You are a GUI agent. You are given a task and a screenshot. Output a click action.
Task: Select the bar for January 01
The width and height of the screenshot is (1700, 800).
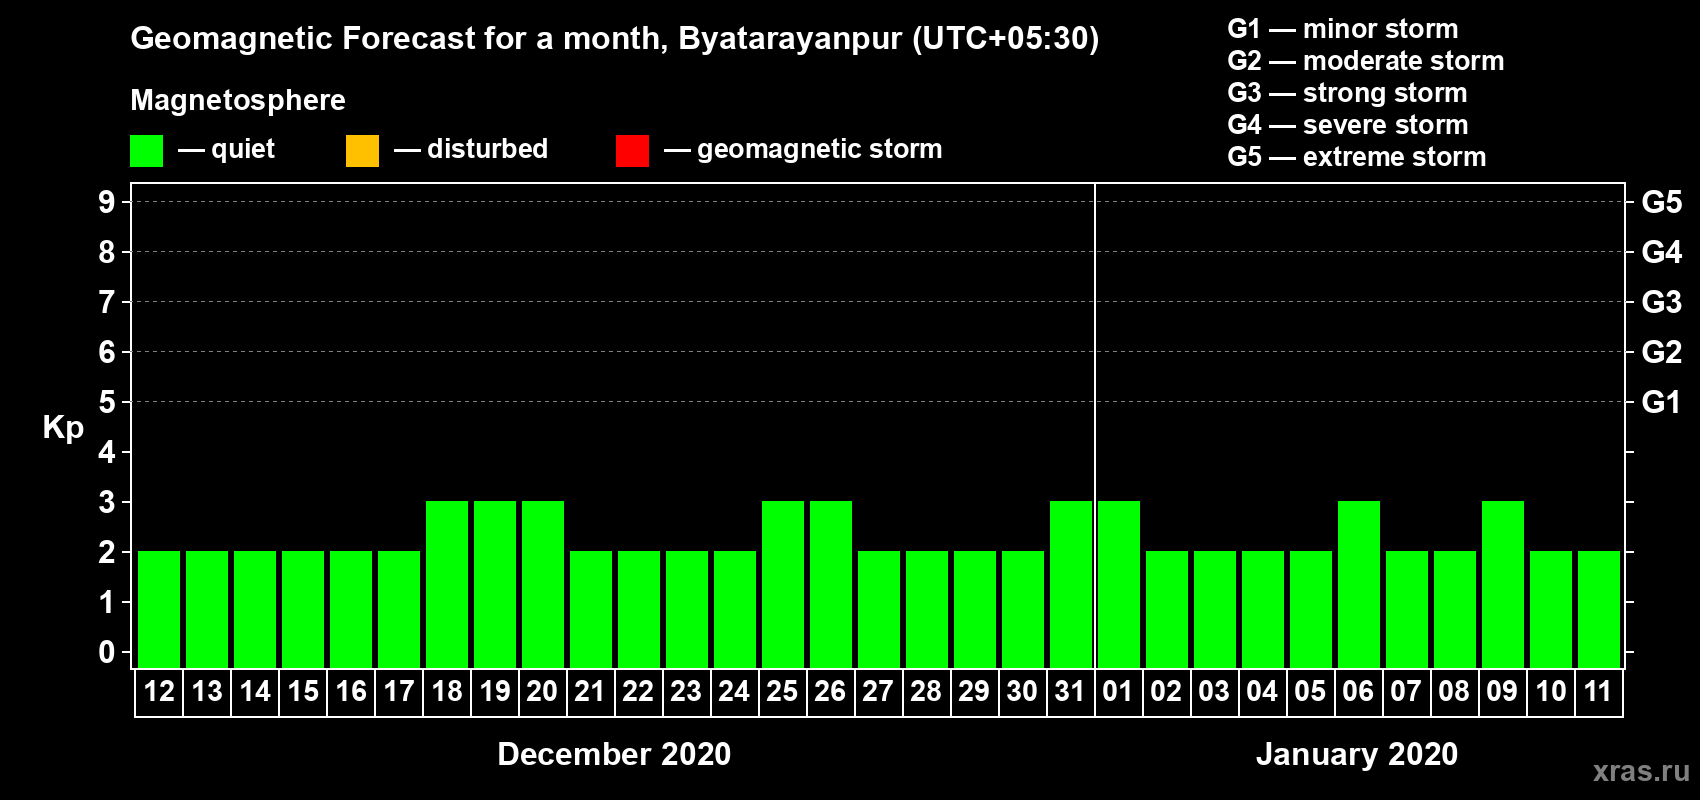(x=1119, y=584)
